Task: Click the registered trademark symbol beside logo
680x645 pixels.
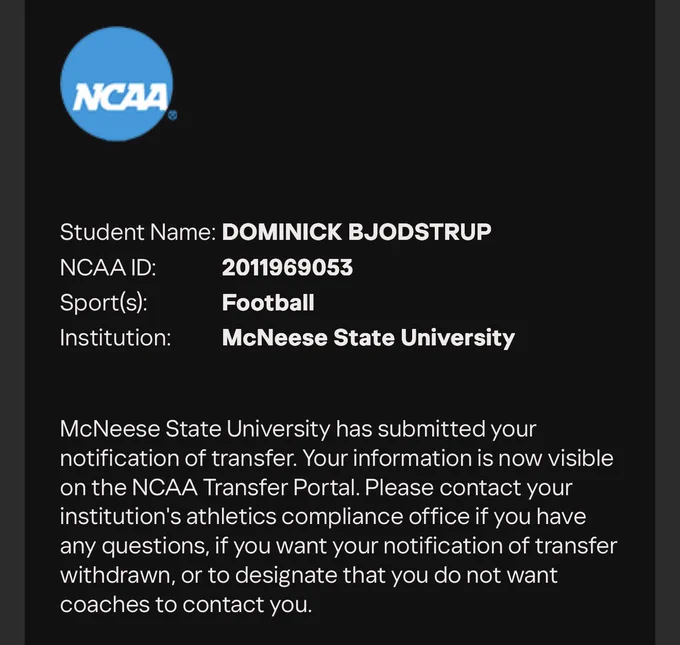Action: pos(173,115)
